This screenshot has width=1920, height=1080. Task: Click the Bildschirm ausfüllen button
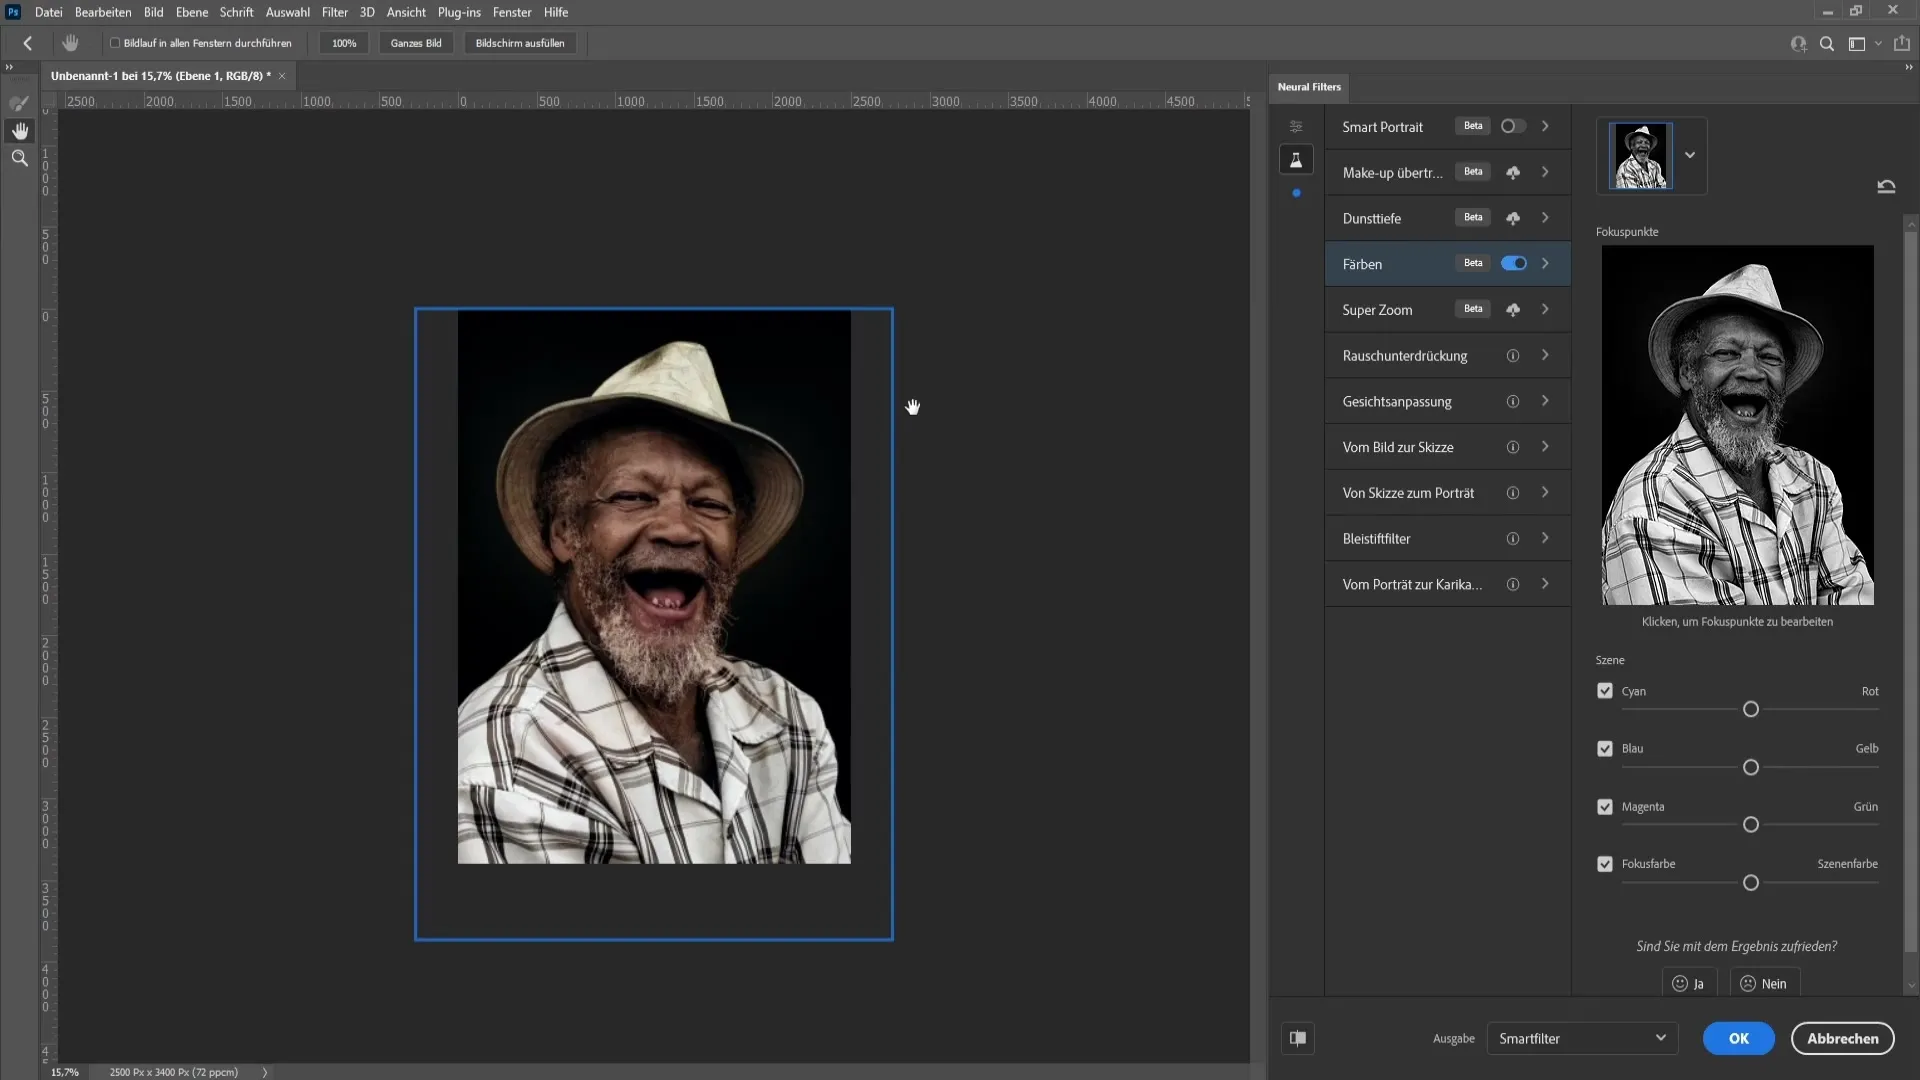pos(520,43)
